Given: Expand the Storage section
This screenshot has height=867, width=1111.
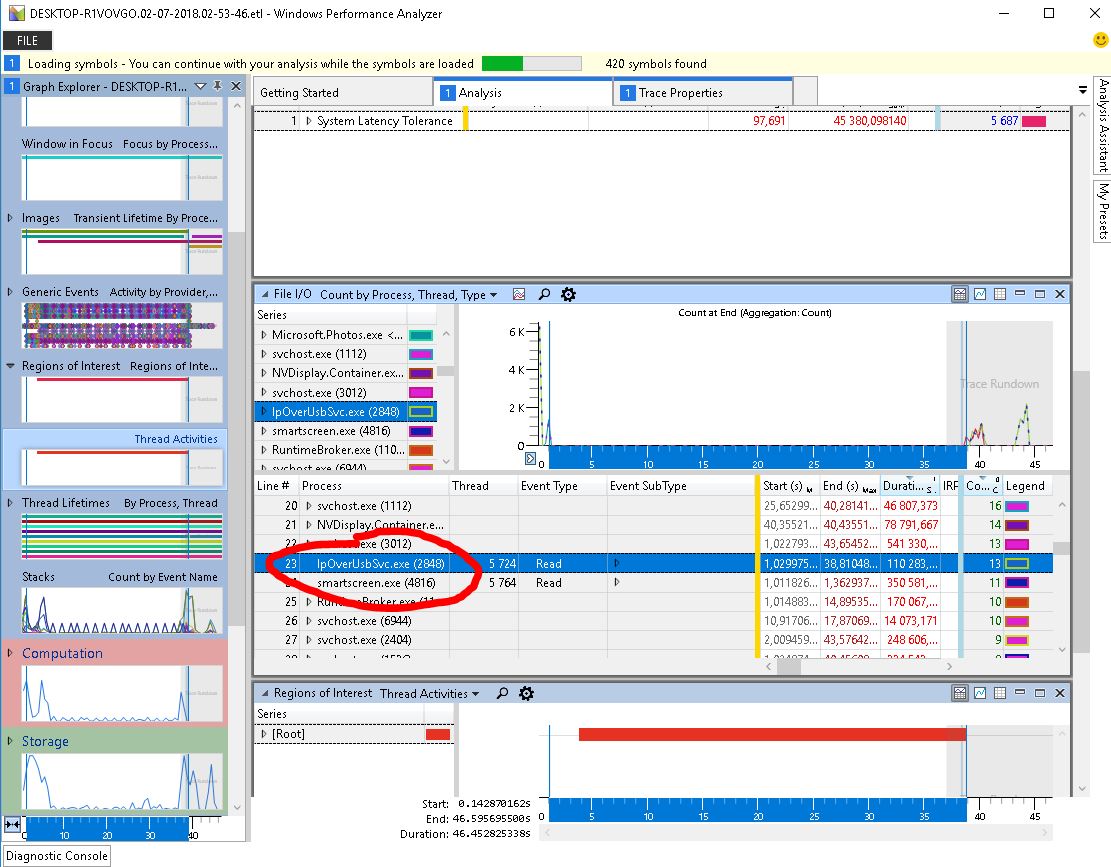Looking at the screenshot, I should 10,740.
